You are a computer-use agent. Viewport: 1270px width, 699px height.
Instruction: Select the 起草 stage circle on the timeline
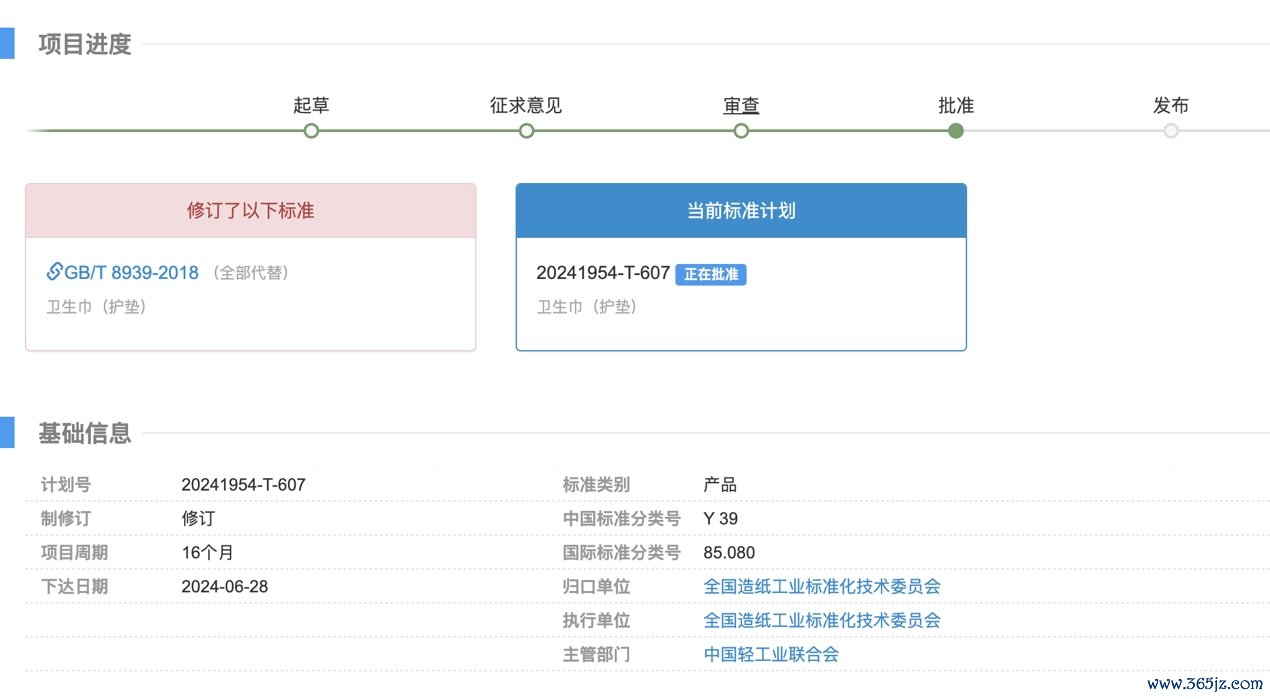[x=311, y=130]
